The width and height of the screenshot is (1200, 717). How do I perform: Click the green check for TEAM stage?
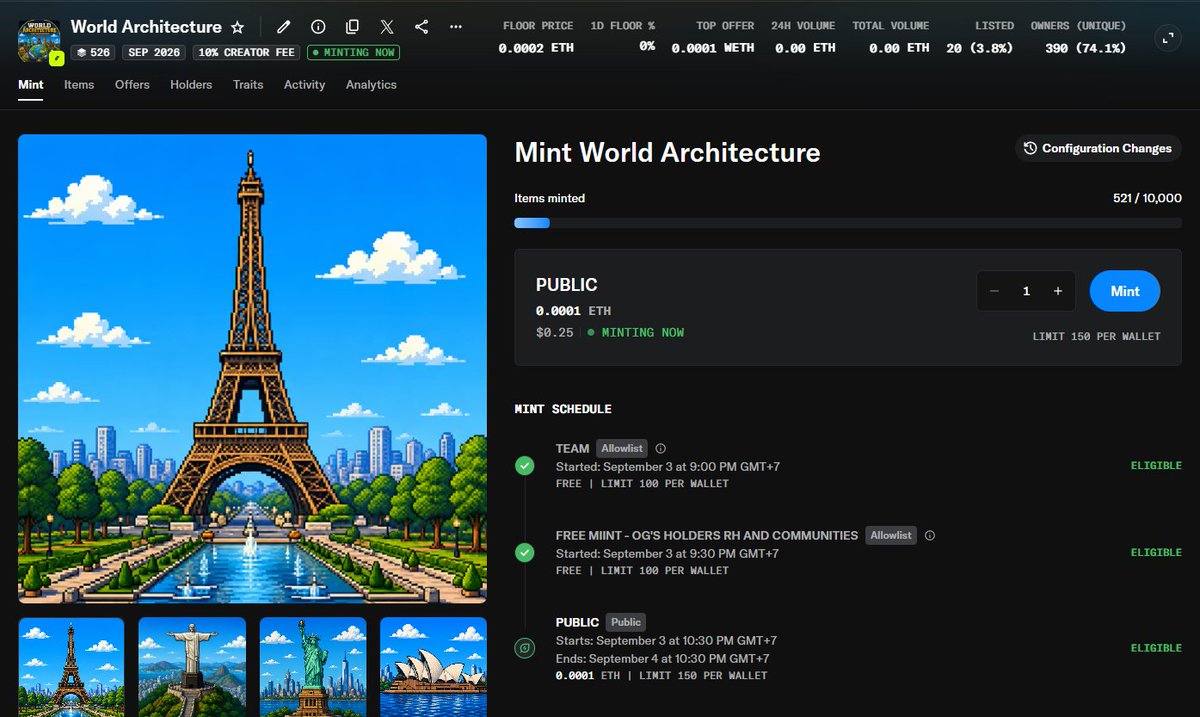tap(524, 465)
